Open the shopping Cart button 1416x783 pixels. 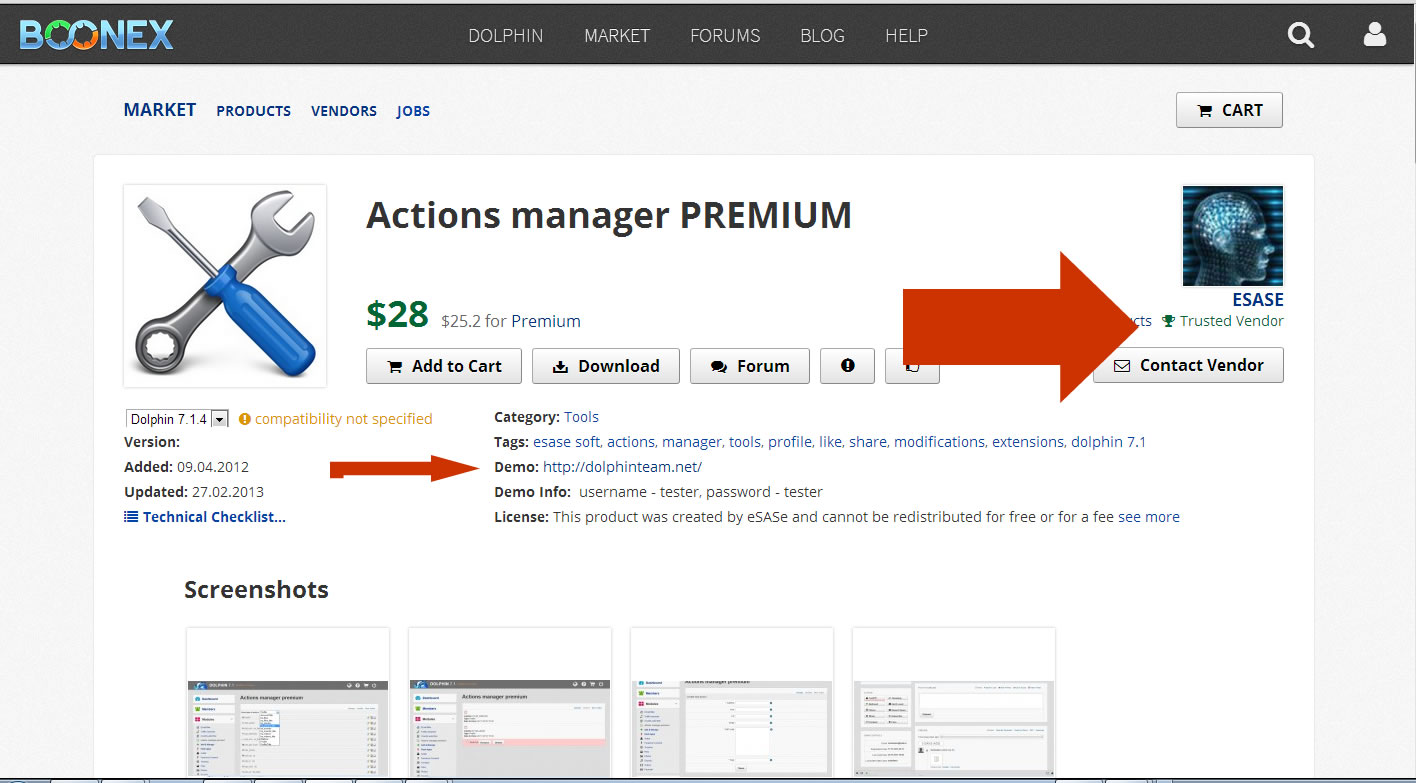tap(1229, 110)
